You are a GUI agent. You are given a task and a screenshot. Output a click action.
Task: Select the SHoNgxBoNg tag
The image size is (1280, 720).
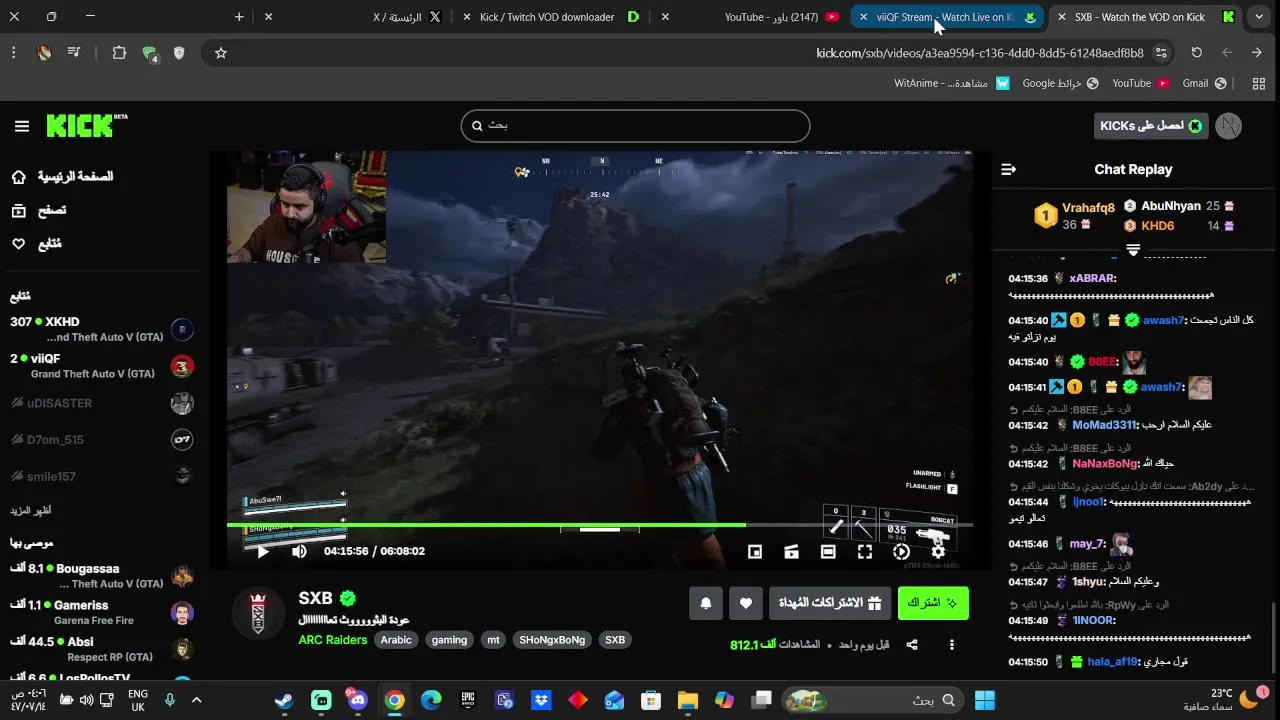(x=552, y=640)
